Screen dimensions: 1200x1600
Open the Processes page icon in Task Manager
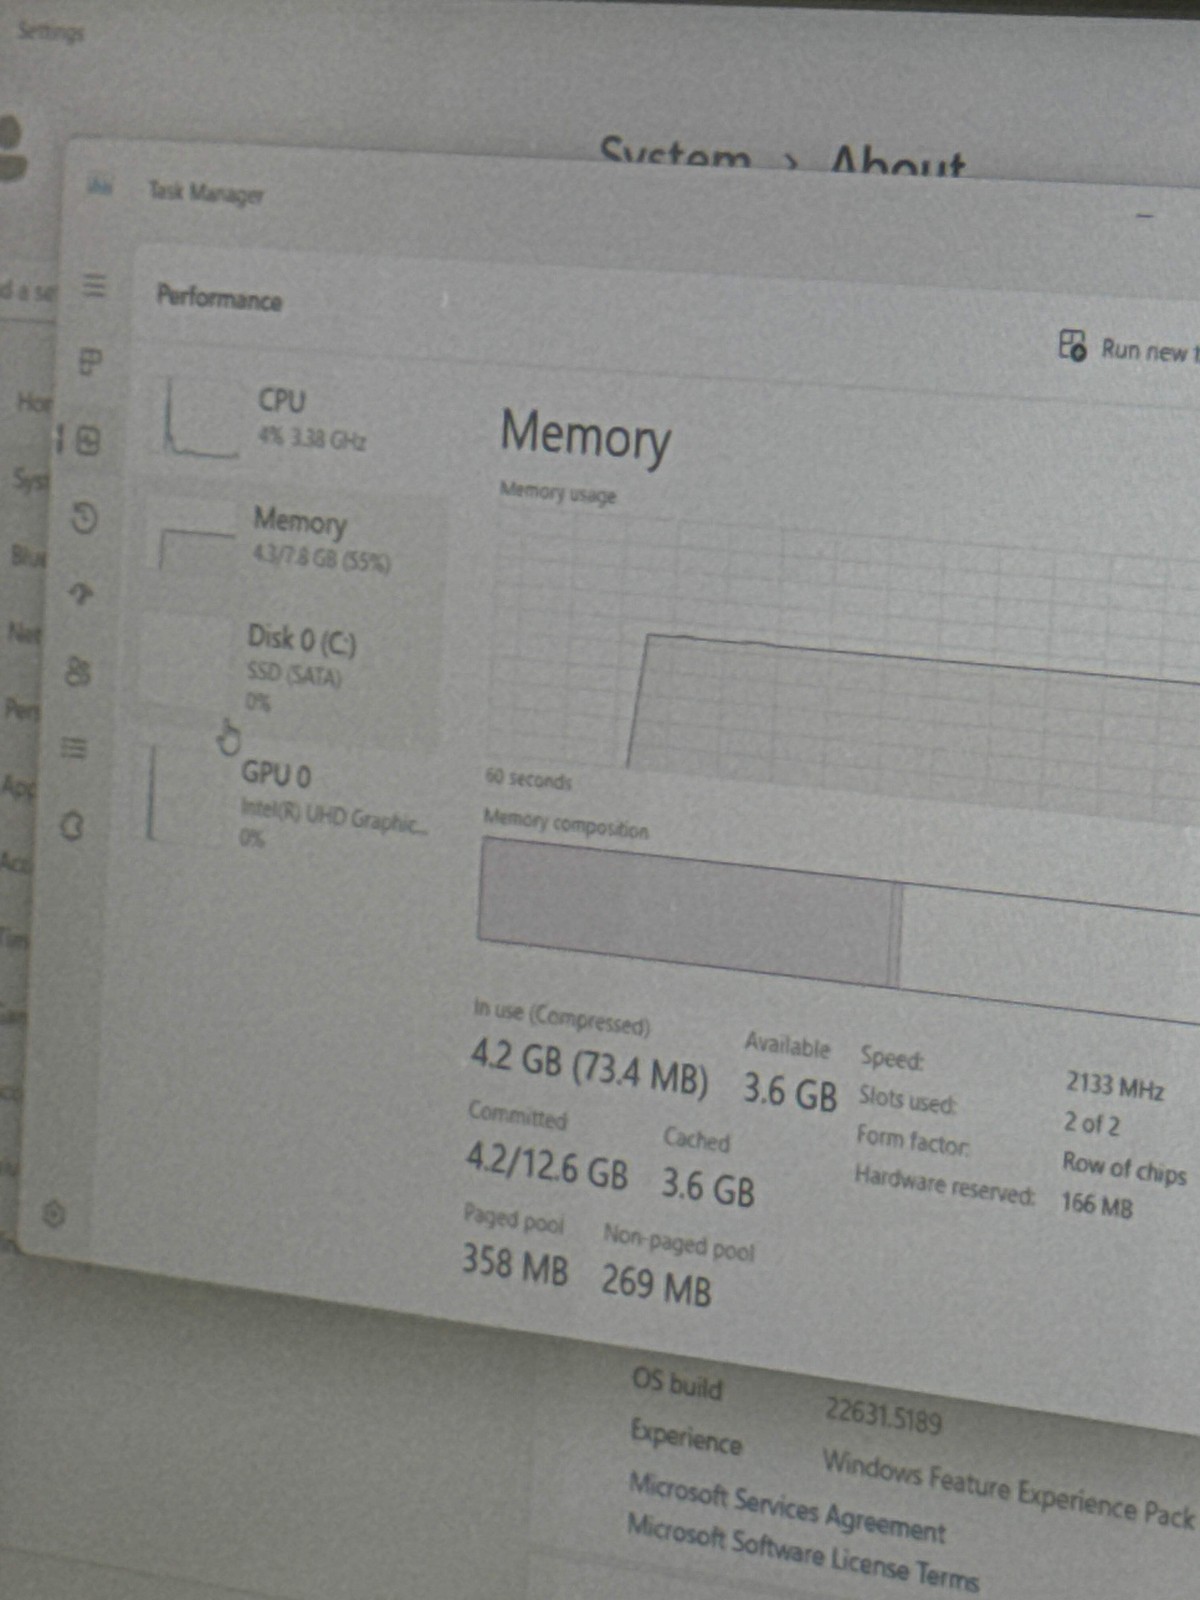90,361
